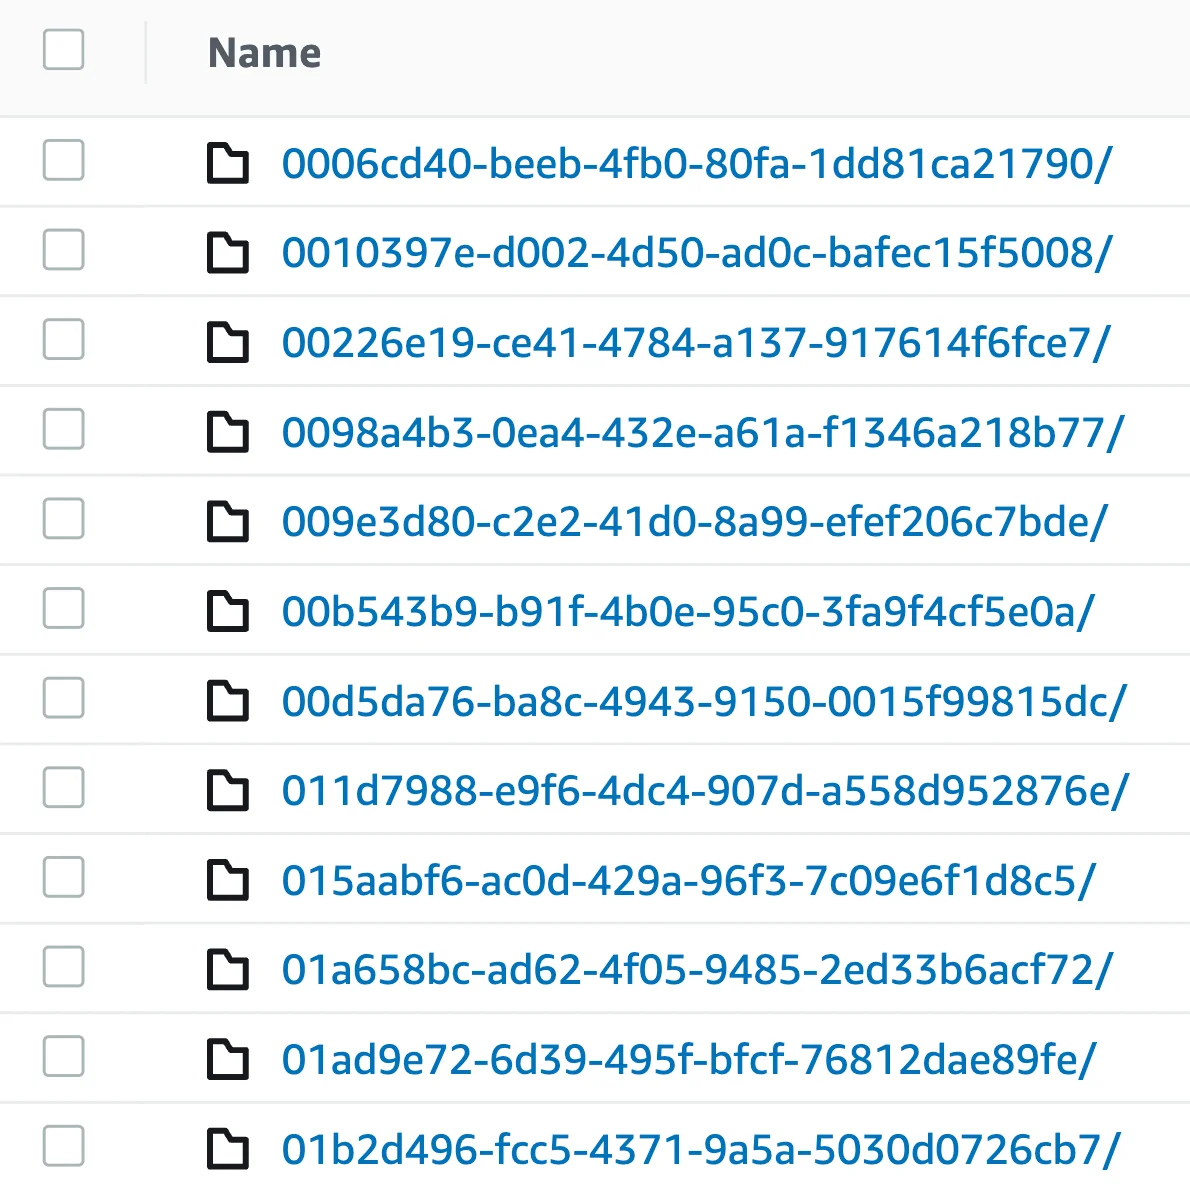Click folder icon beside 011d7988-e9f6-4dc4-907d-a558d952876e/
The image size is (1190, 1188).
point(227,790)
